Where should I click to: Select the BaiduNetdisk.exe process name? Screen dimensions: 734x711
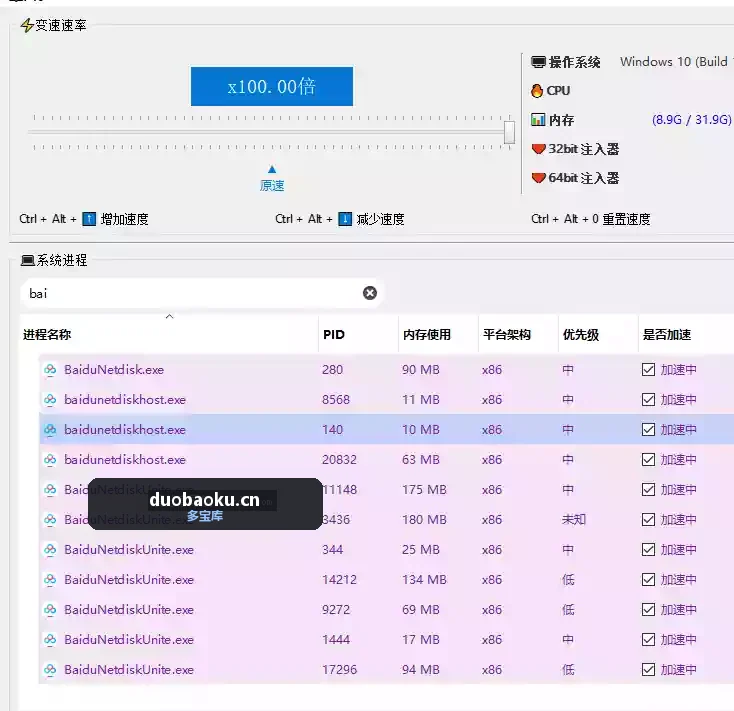(x=114, y=370)
